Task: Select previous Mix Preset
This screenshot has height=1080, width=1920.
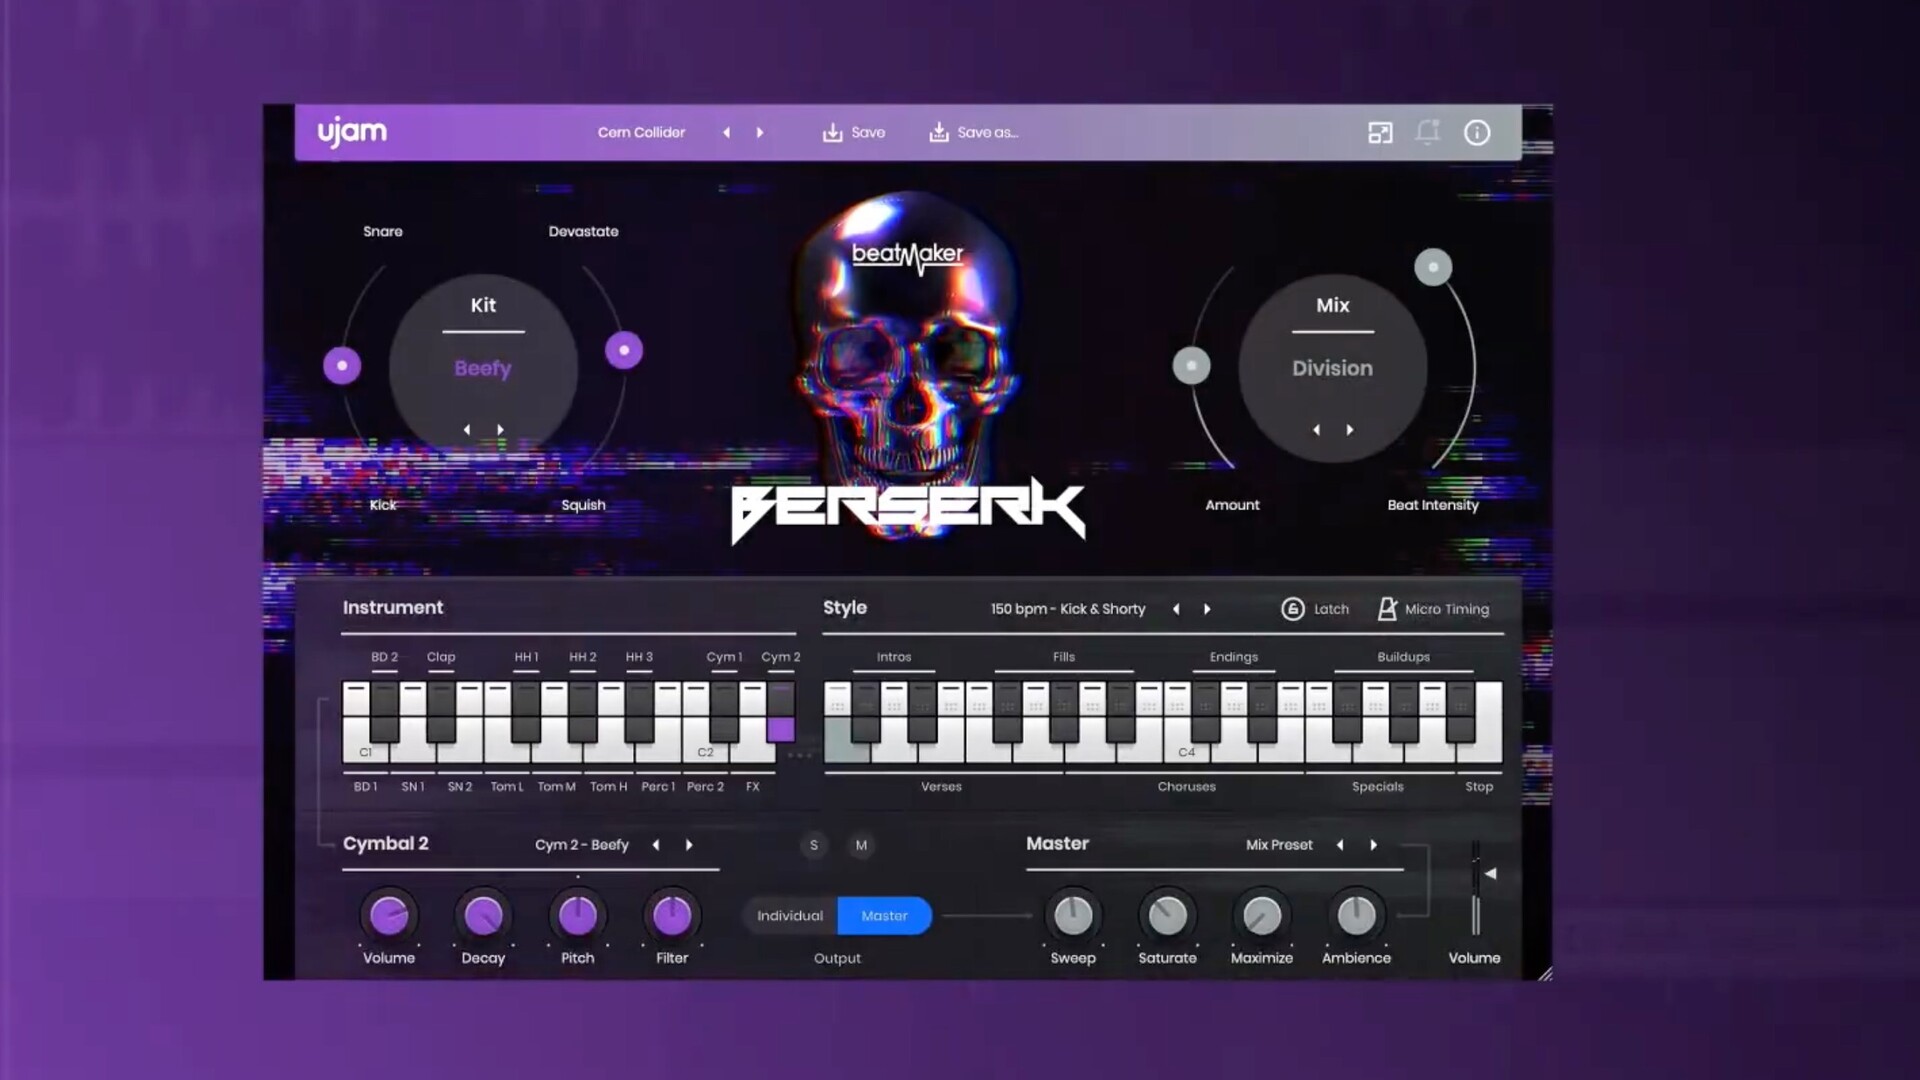Action: pos(1340,845)
